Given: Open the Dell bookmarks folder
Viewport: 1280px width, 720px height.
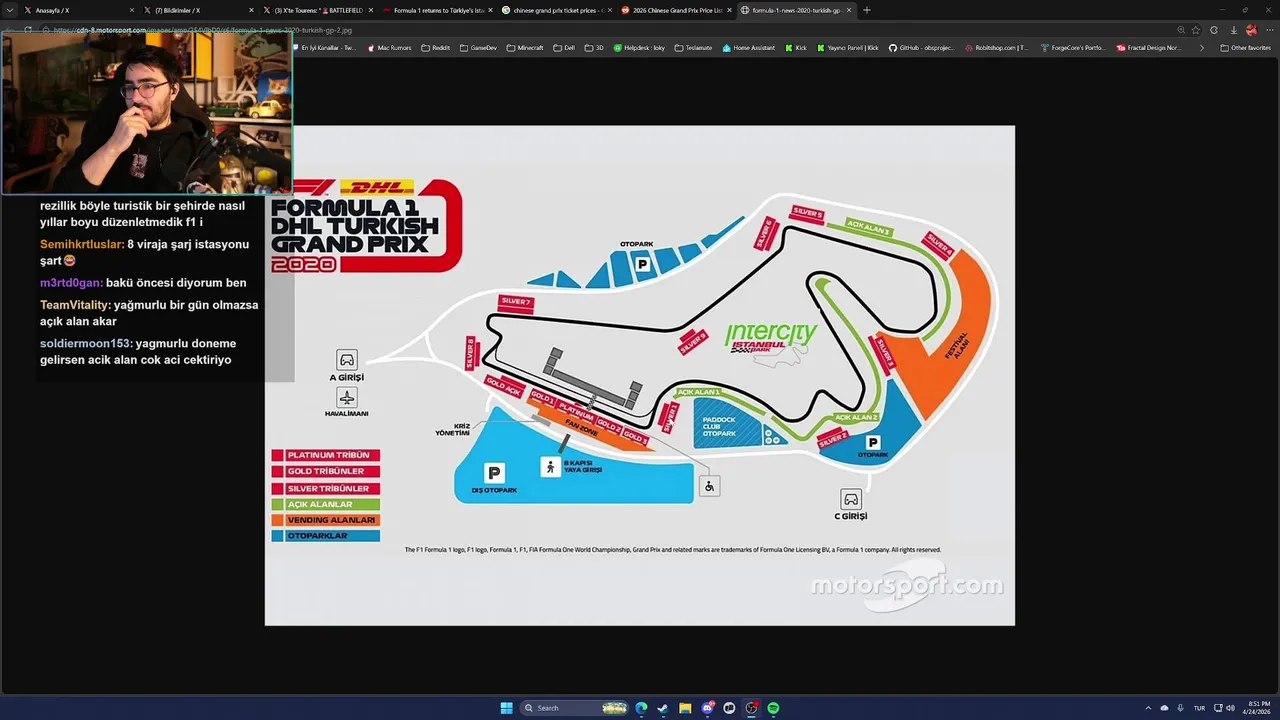Looking at the screenshot, I should pos(564,48).
